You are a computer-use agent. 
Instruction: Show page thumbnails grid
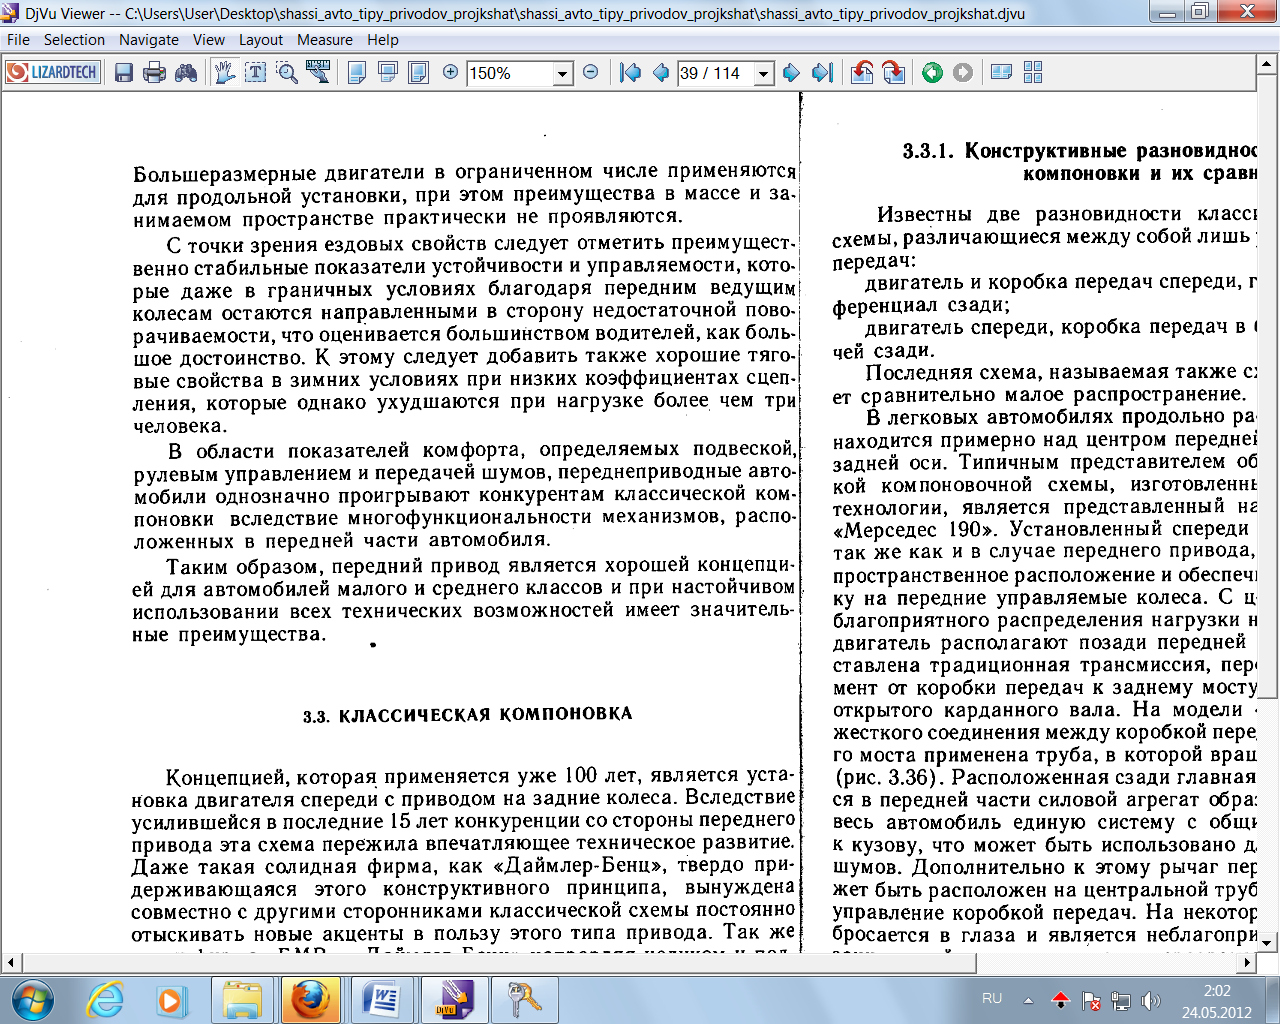(x=1033, y=73)
